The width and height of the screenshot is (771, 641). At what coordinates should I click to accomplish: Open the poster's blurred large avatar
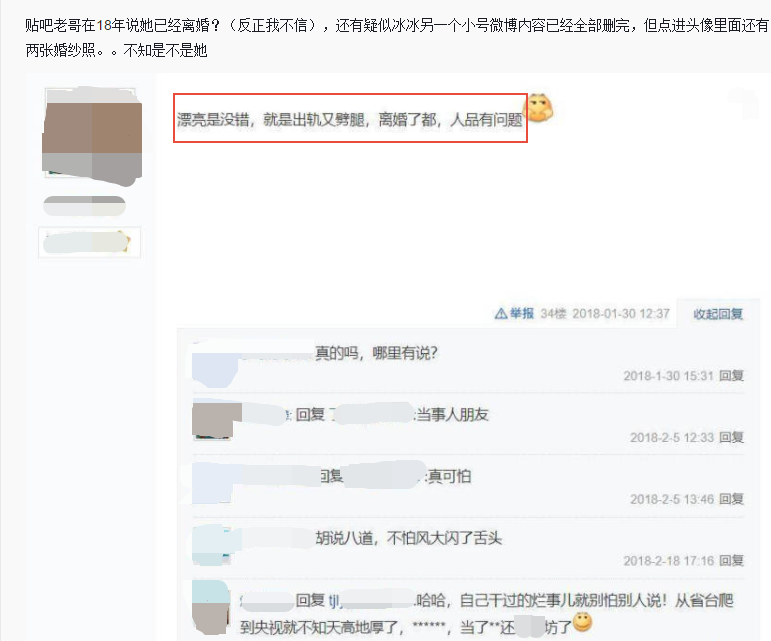[92, 137]
